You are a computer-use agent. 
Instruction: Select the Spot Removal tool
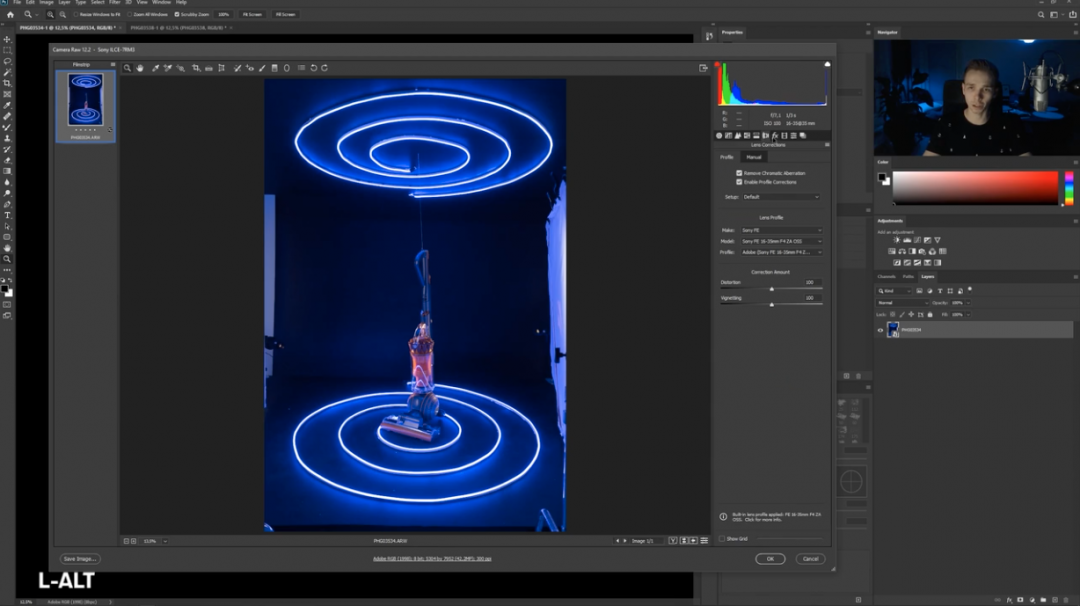point(238,68)
